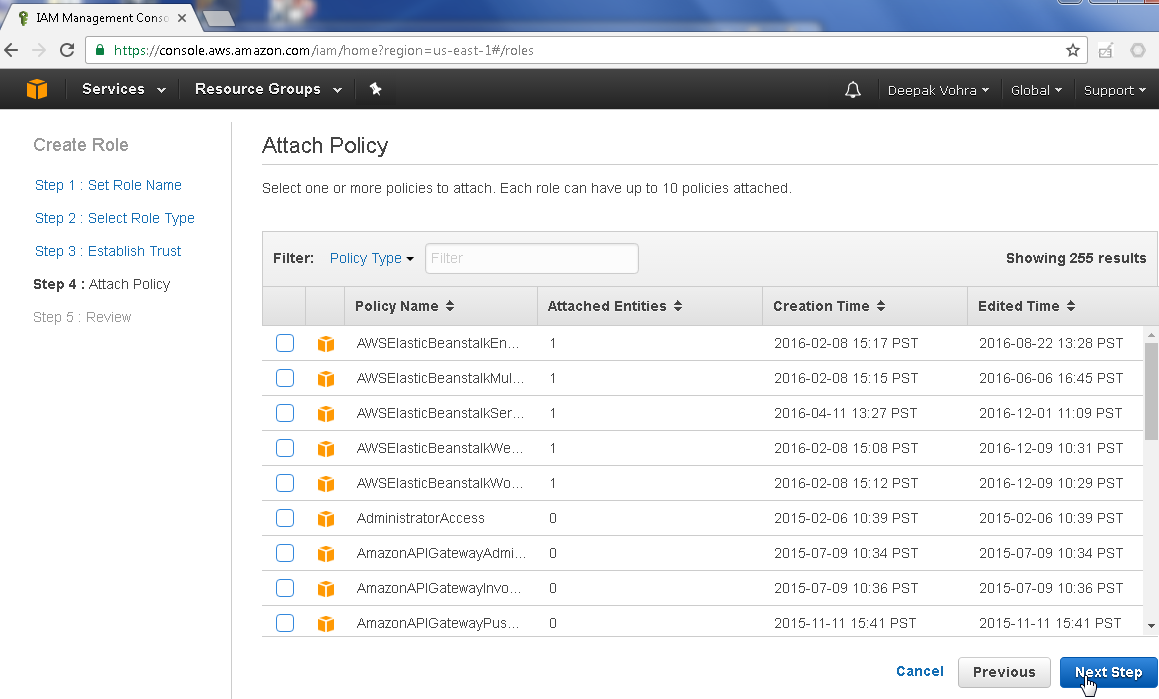The height and width of the screenshot is (699, 1159).
Task: Open the Support menu
Action: pos(1114,90)
